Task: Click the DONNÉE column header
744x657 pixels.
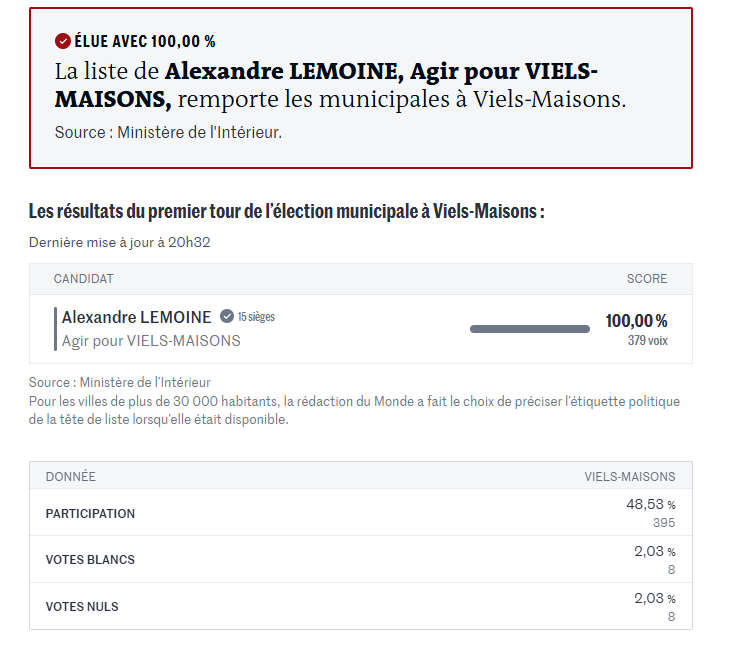Action: tap(70, 477)
